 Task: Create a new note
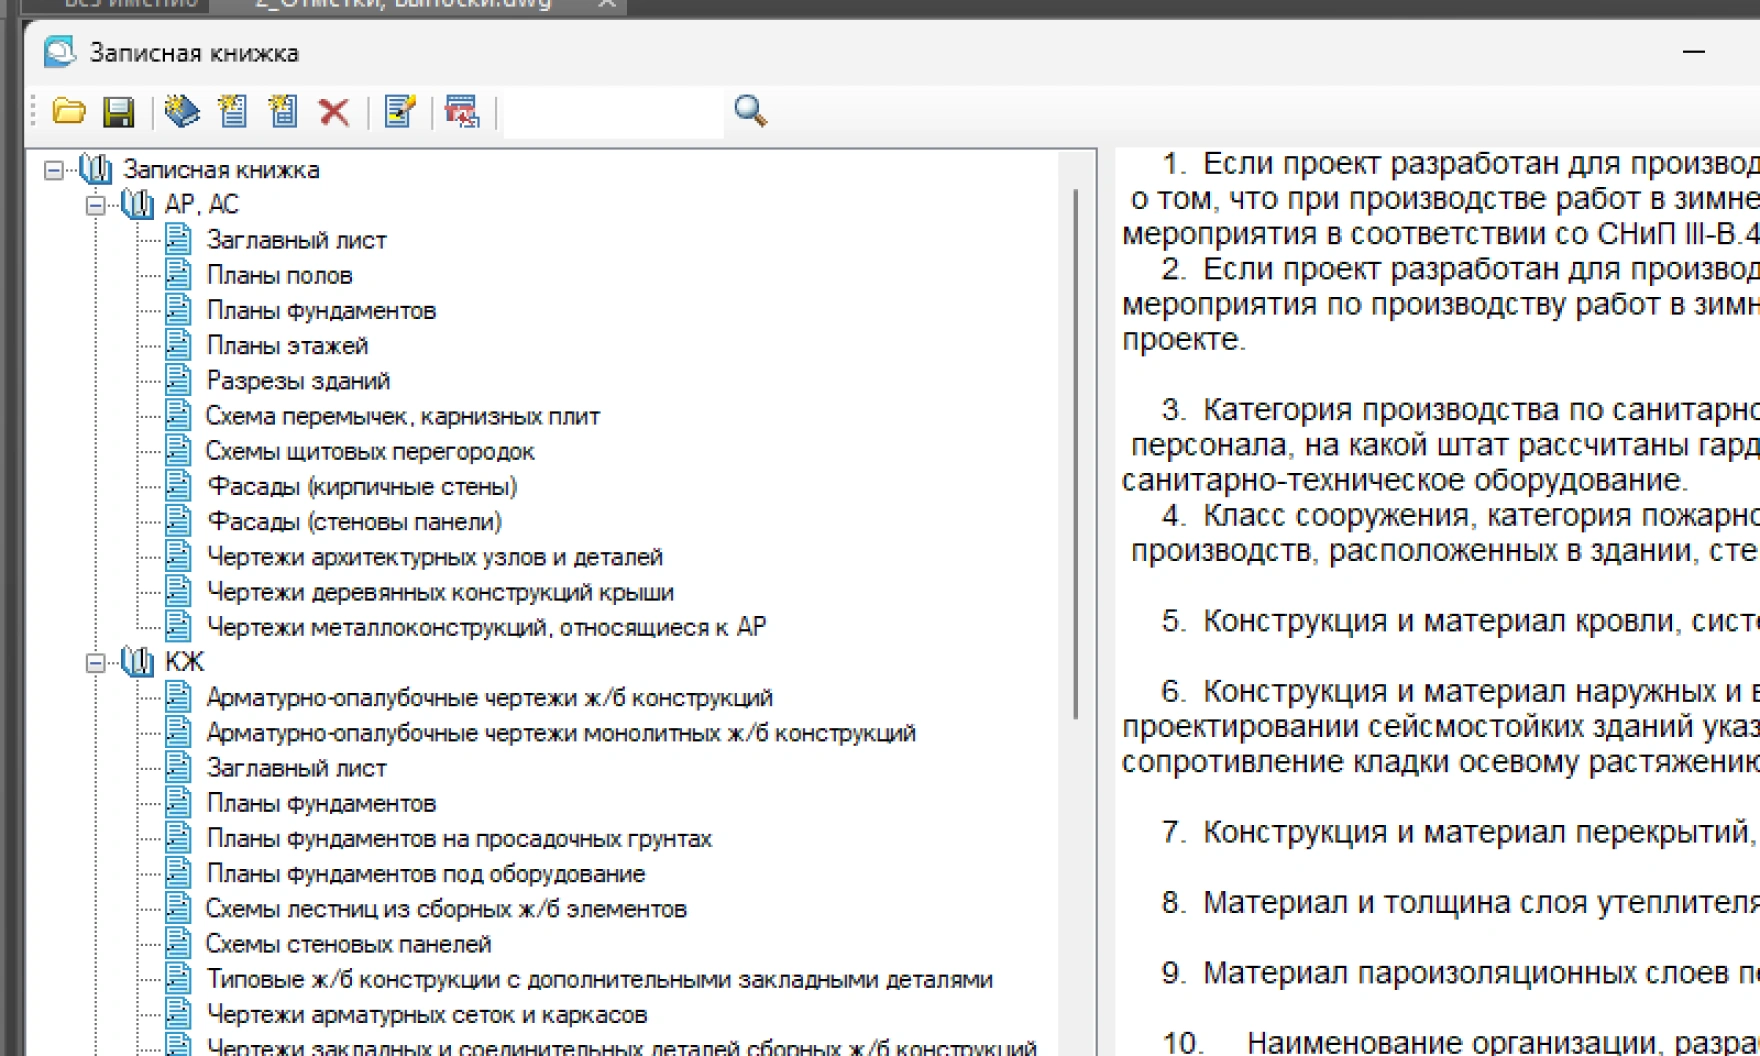point(232,113)
